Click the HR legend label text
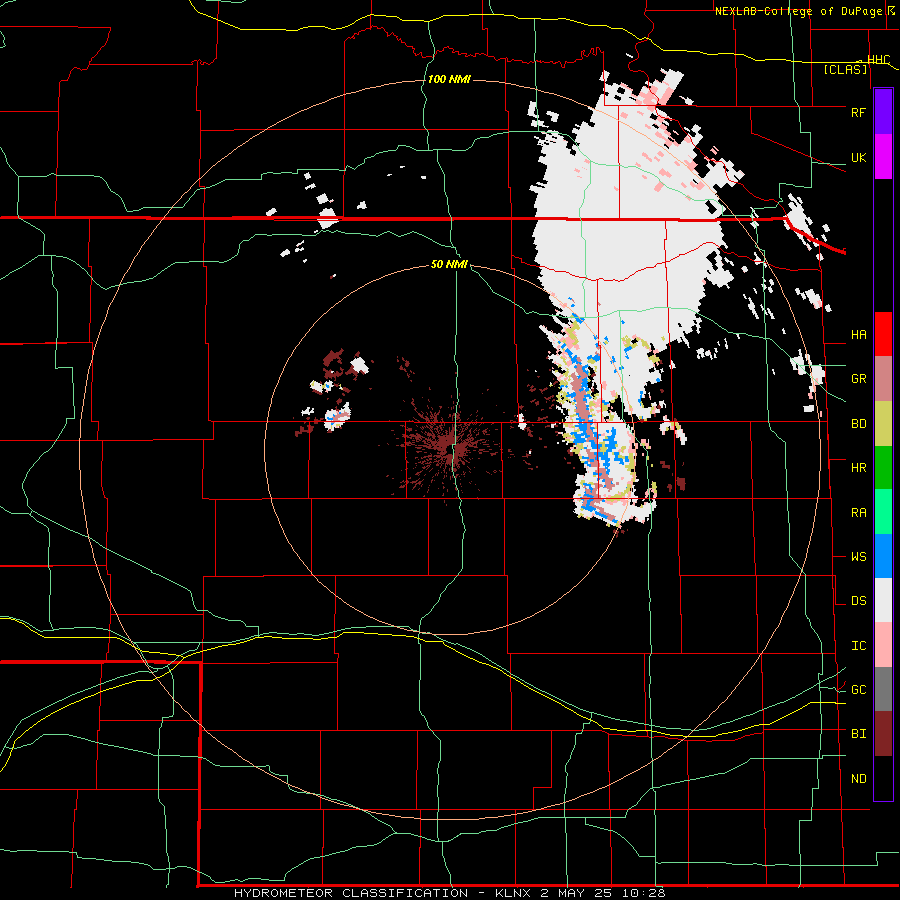 (858, 468)
